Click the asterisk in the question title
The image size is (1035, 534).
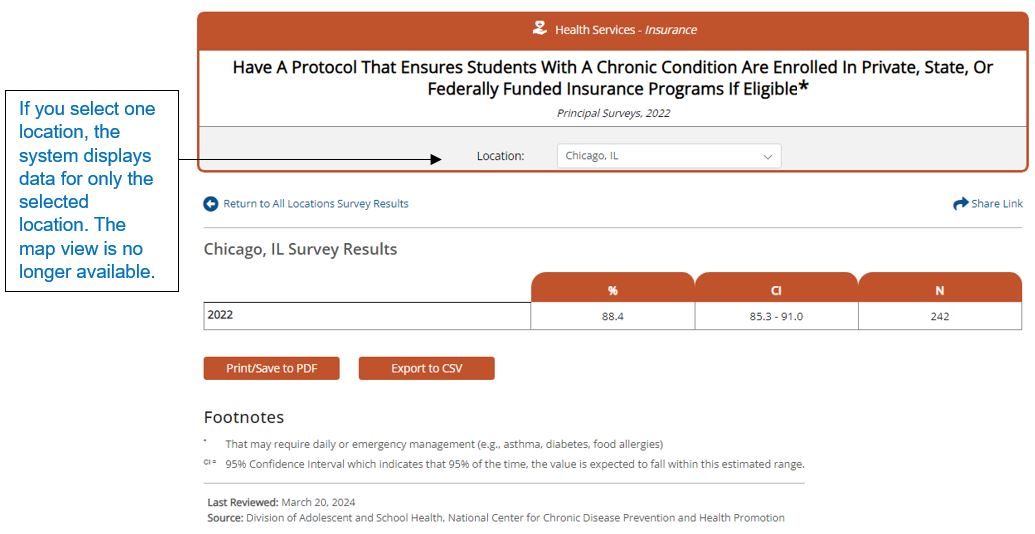pos(803,86)
